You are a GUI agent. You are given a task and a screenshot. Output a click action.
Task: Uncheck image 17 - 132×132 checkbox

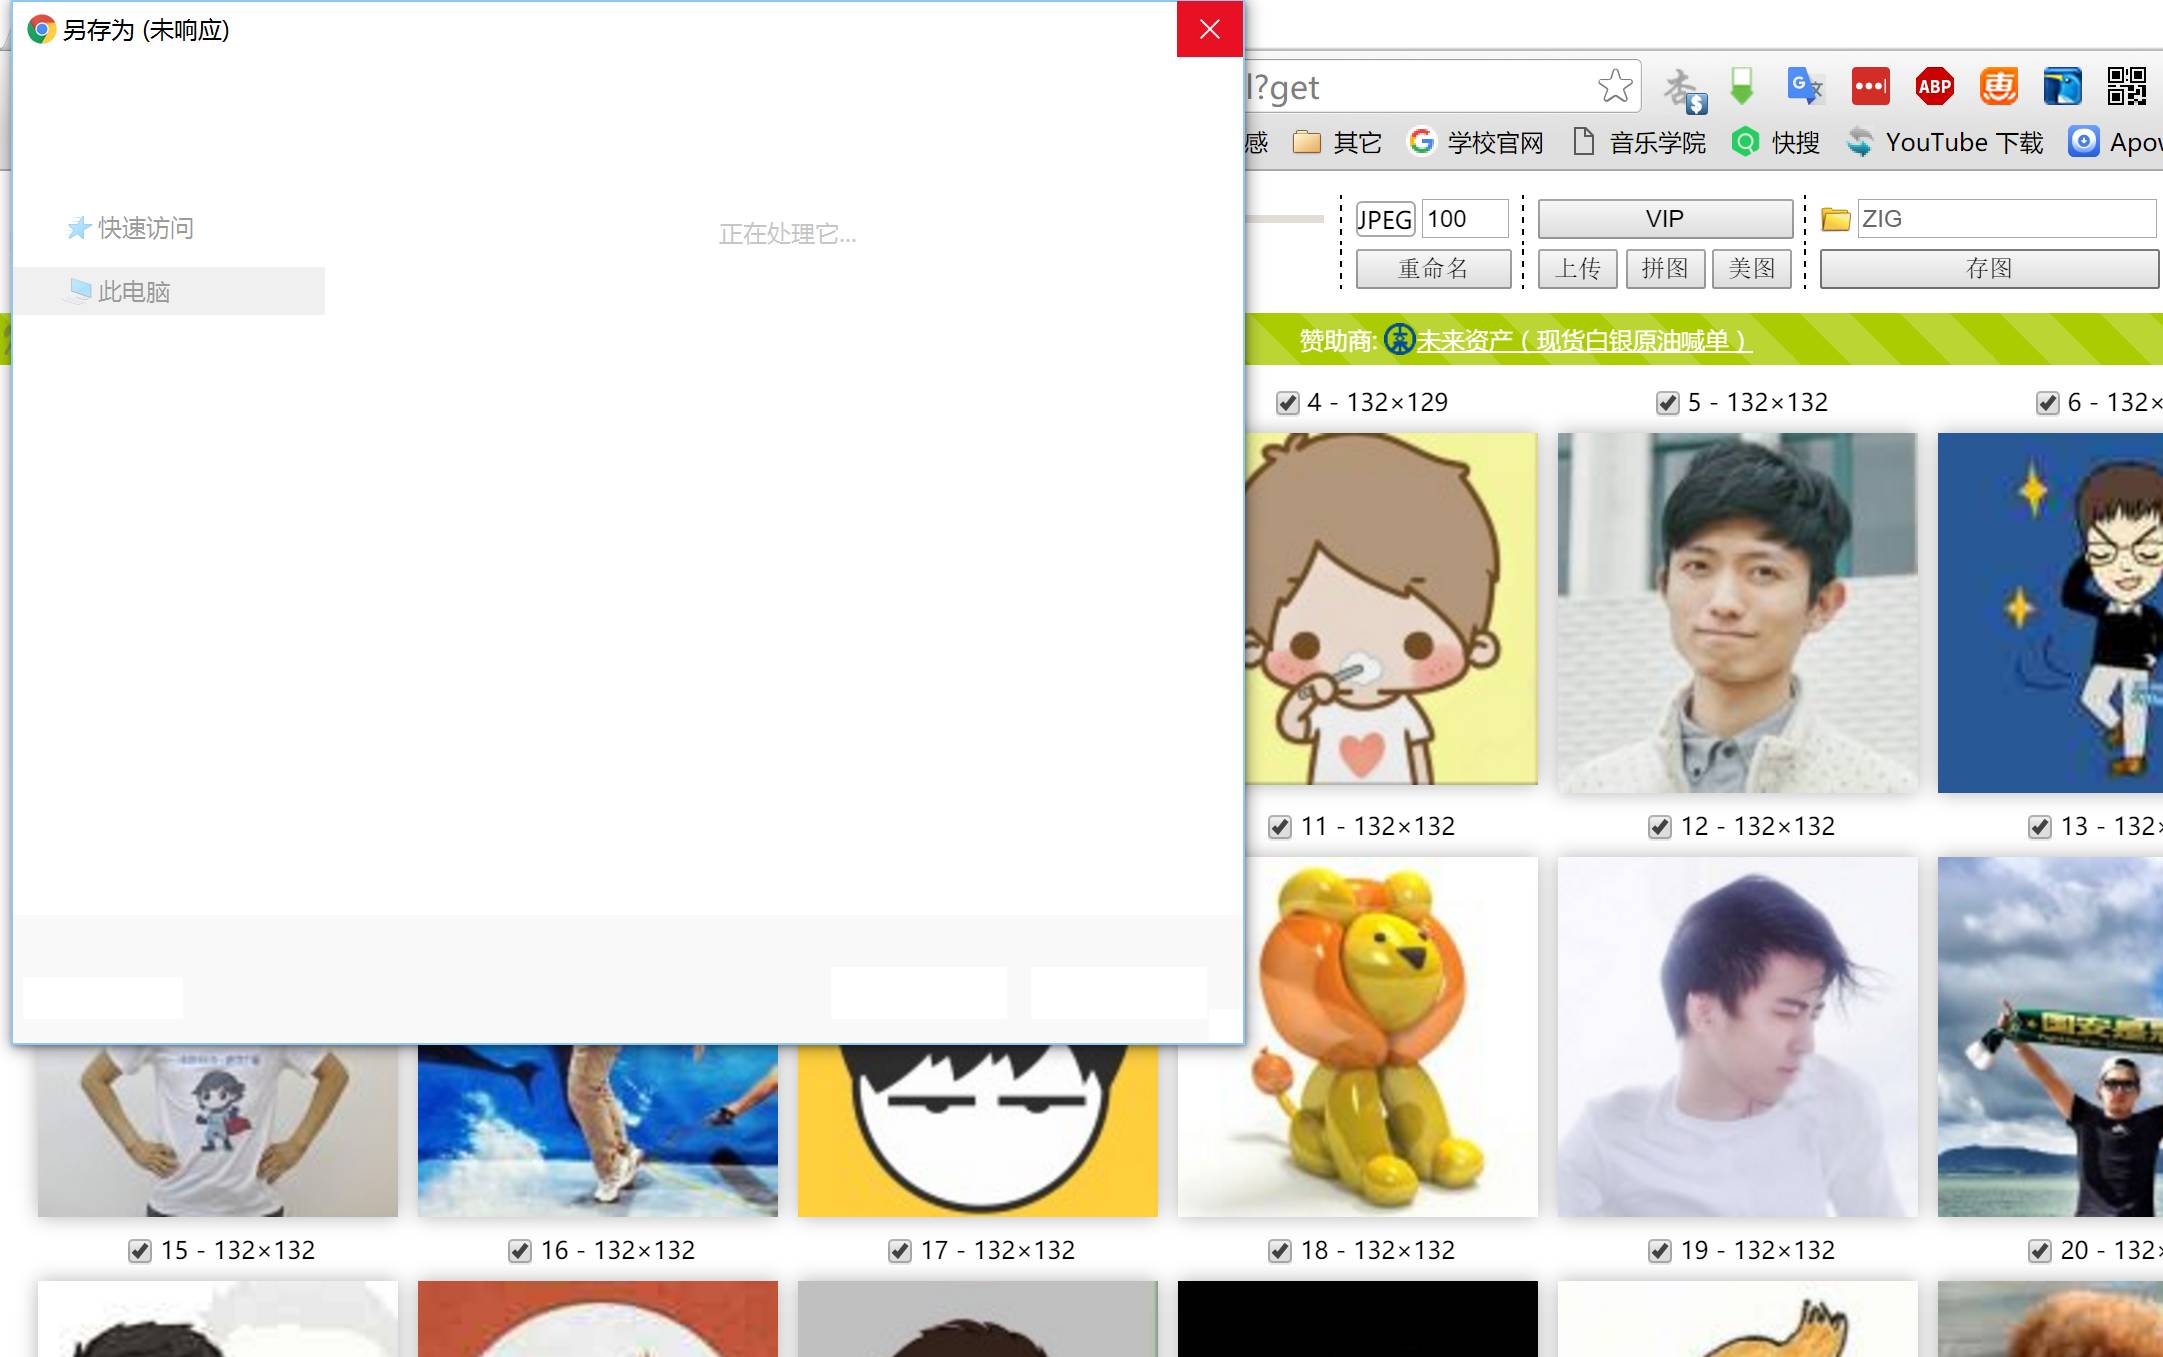point(899,1251)
